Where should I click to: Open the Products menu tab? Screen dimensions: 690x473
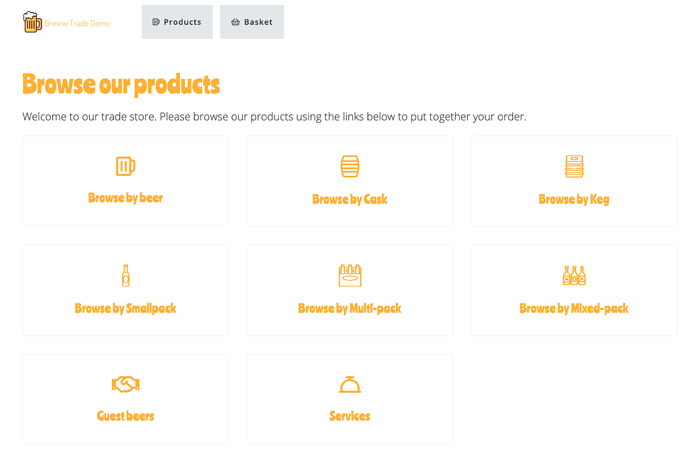coord(177,22)
